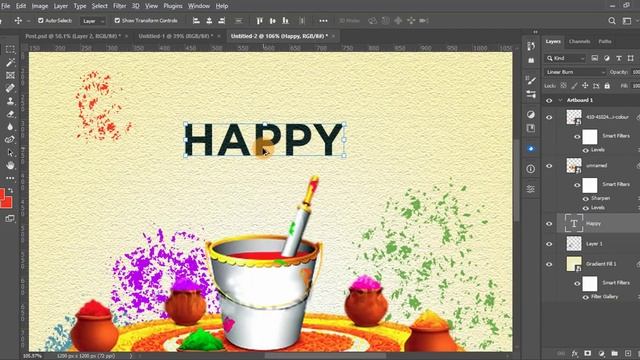The width and height of the screenshot is (640, 360).
Task: Toggle Show Transform Controls checkbox
Action: pyautogui.click(x=117, y=20)
